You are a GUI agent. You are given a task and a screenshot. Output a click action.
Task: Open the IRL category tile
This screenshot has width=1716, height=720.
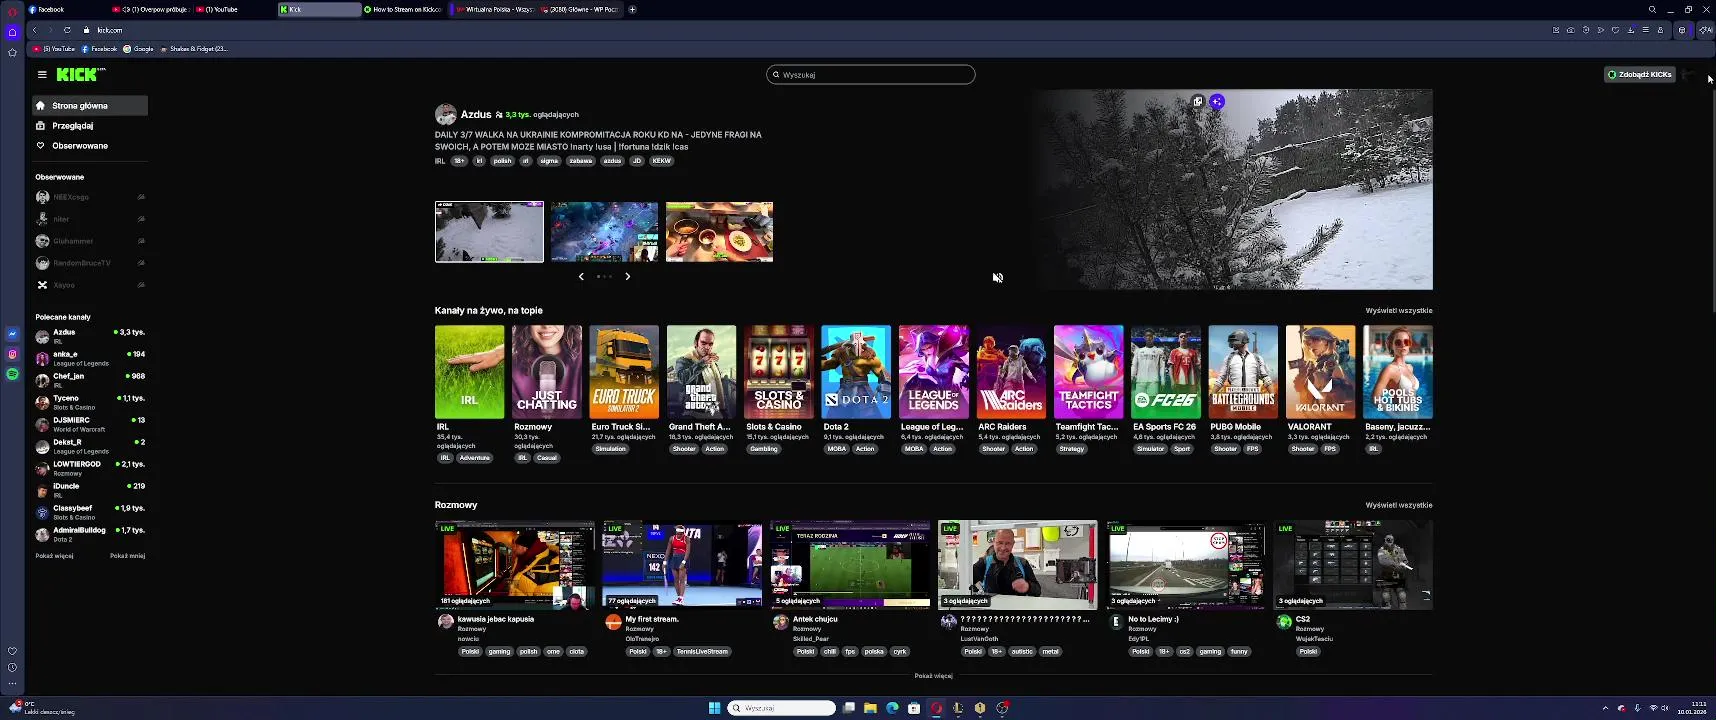tap(469, 372)
